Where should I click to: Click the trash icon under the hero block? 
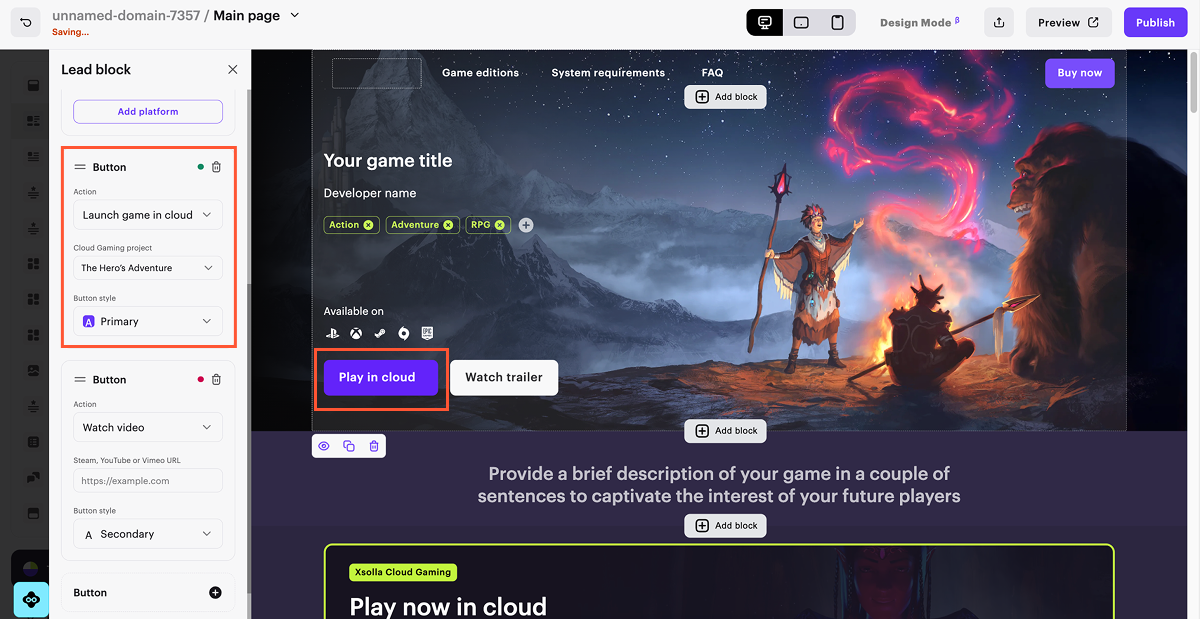pos(374,446)
